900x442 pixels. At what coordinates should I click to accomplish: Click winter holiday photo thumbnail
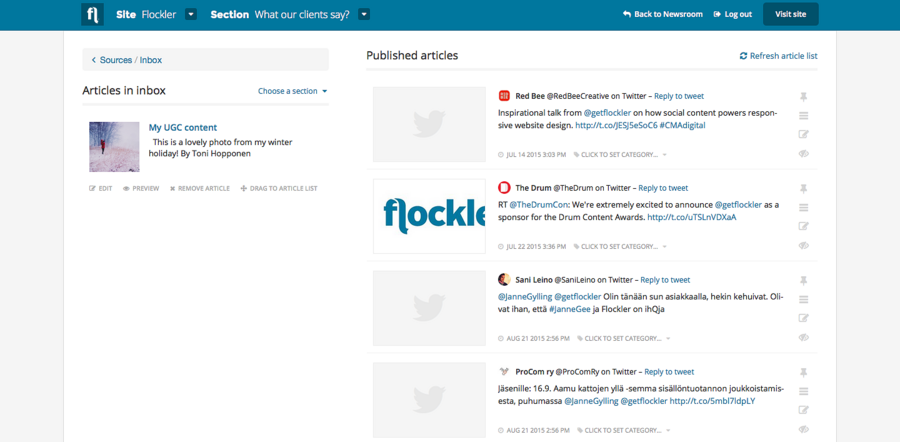pos(114,147)
